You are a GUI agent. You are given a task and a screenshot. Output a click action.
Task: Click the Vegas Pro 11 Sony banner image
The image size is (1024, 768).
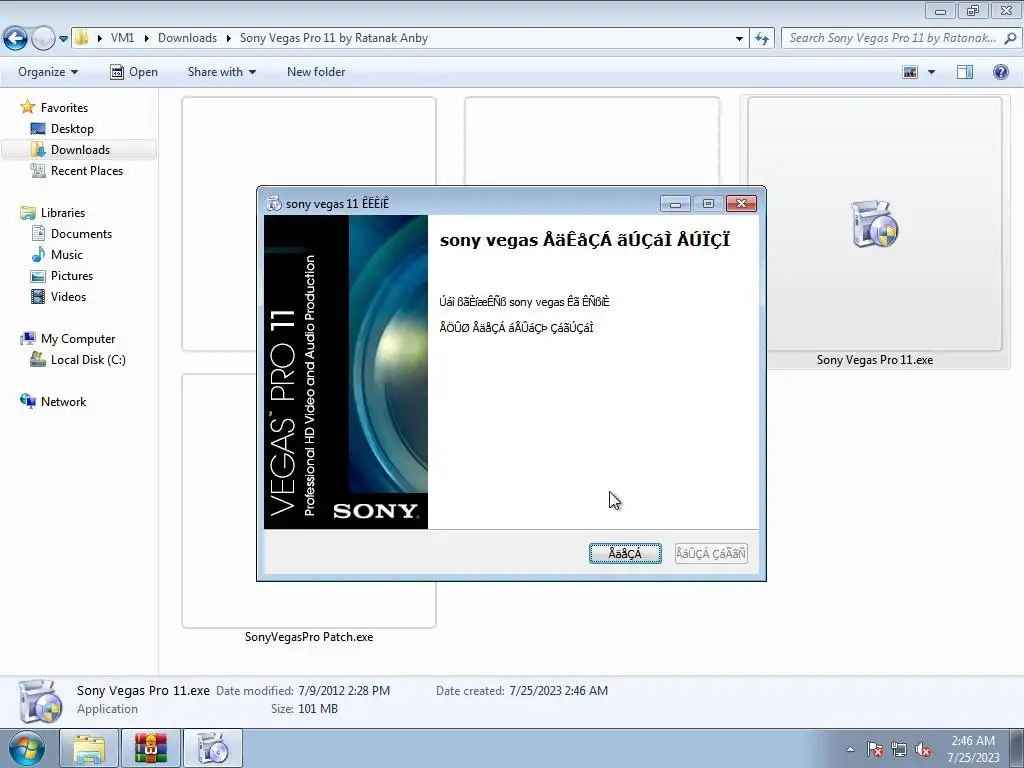[x=345, y=372]
